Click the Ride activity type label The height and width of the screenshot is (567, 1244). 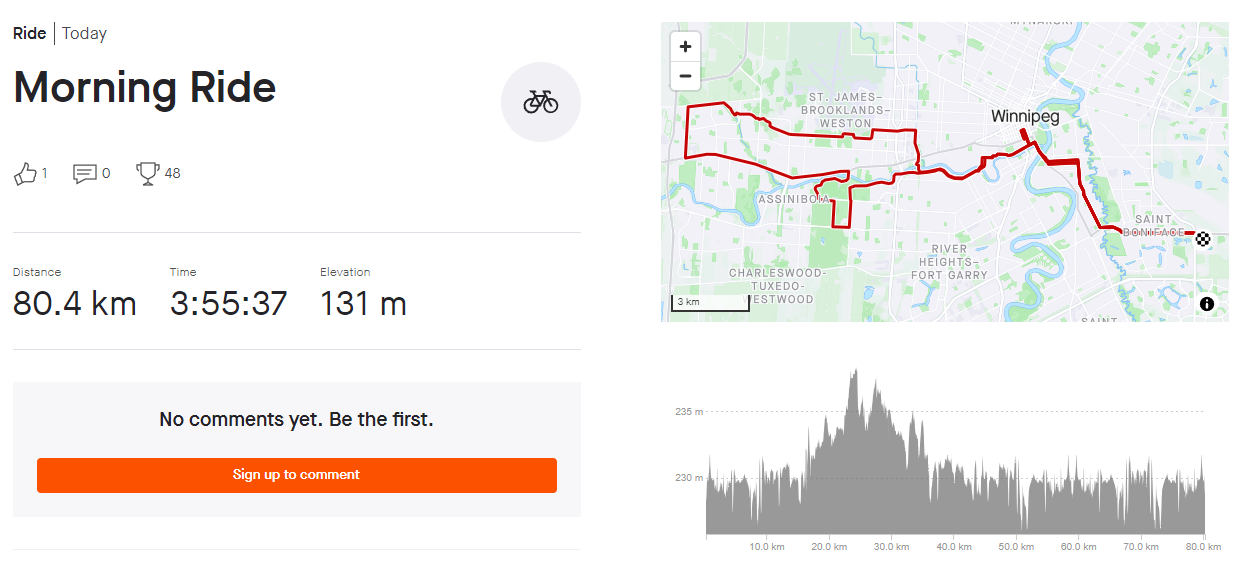pyautogui.click(x=30, y=34)
